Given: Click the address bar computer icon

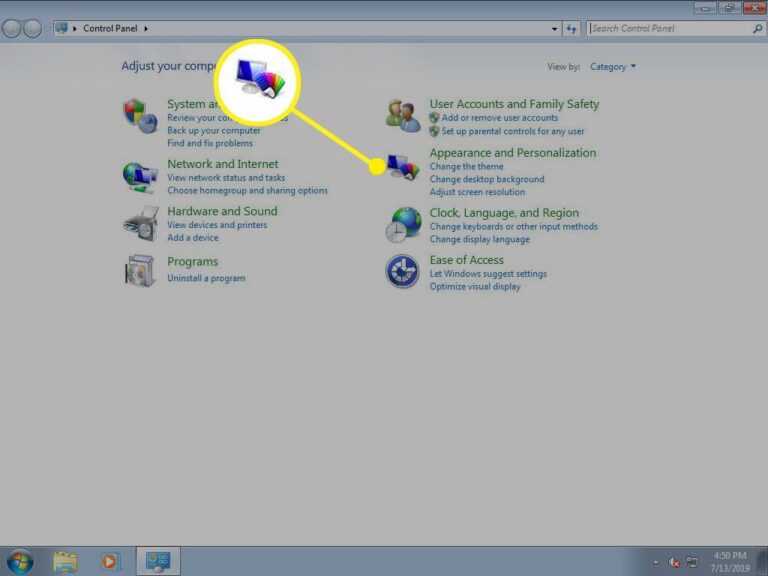Looking at the screenshot, I should tap(61, 28).
